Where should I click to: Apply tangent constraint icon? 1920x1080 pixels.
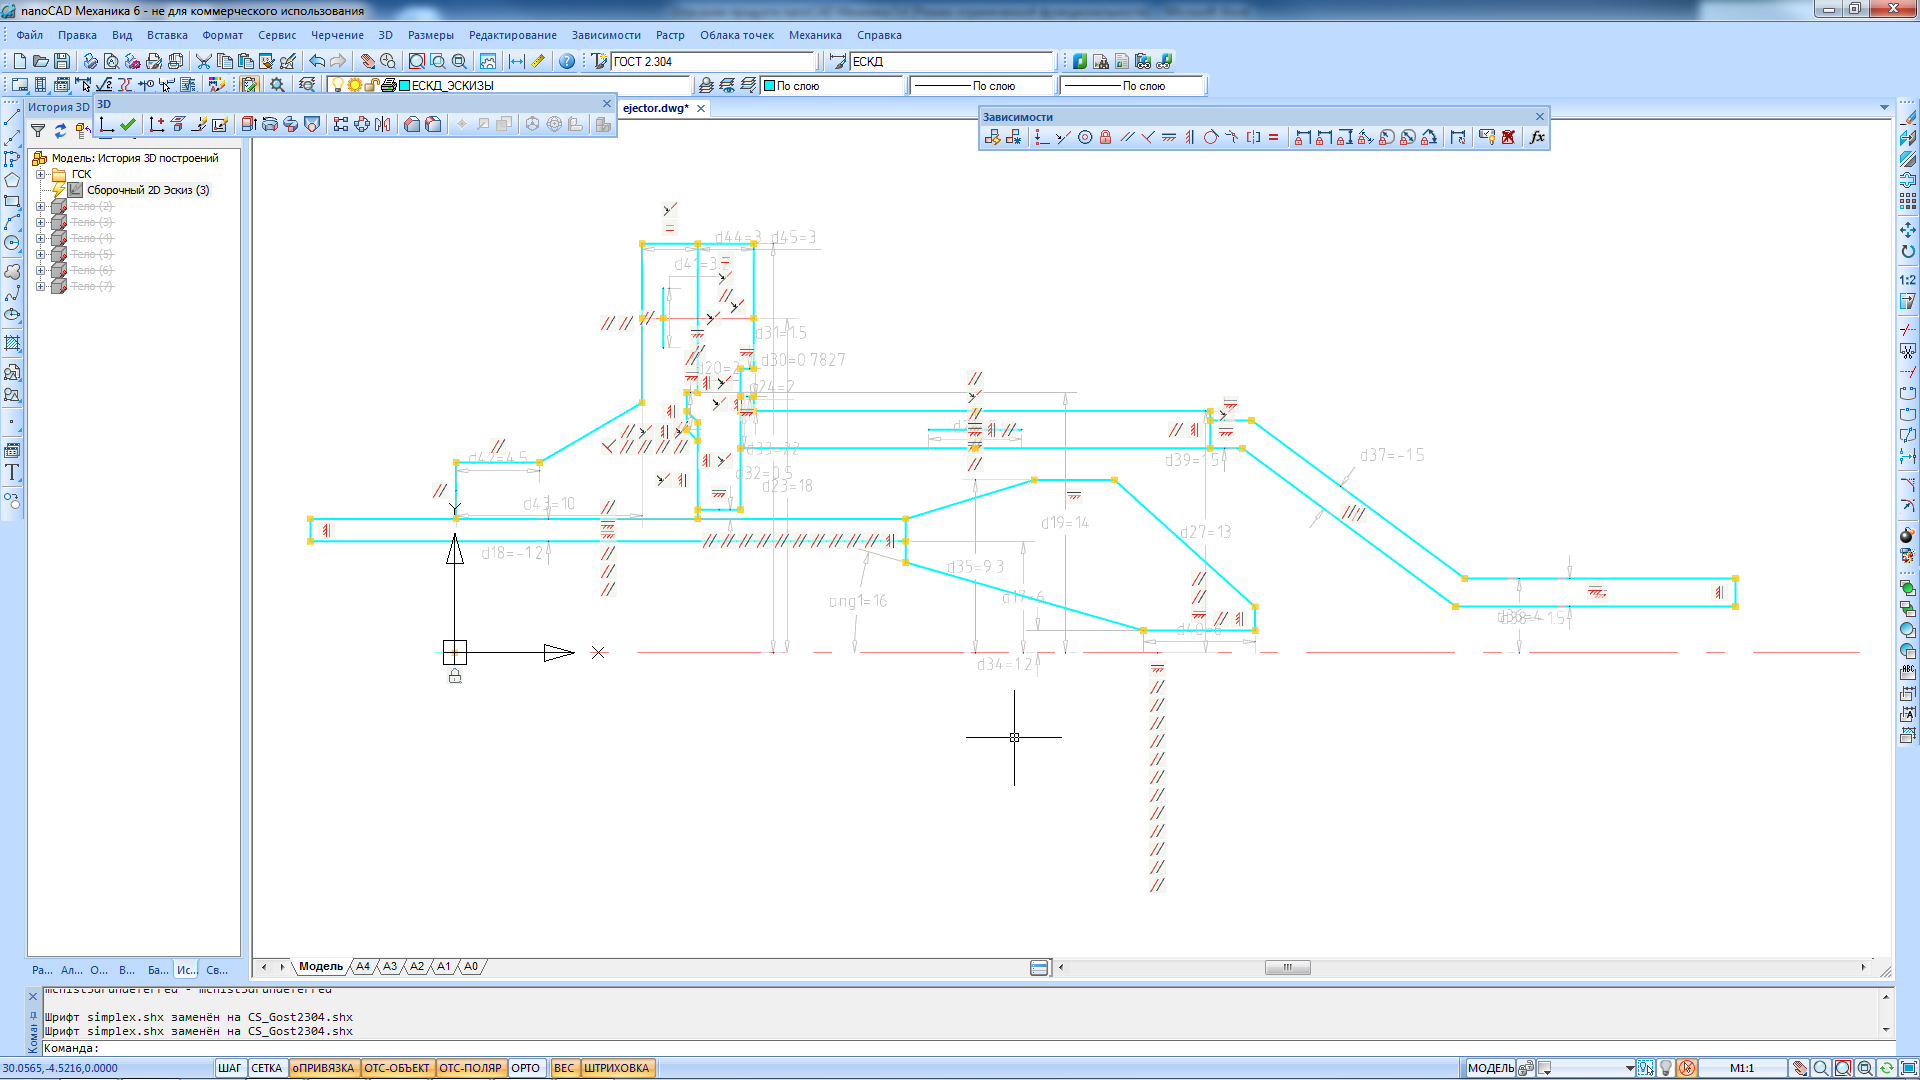[x=1211, y=138]
